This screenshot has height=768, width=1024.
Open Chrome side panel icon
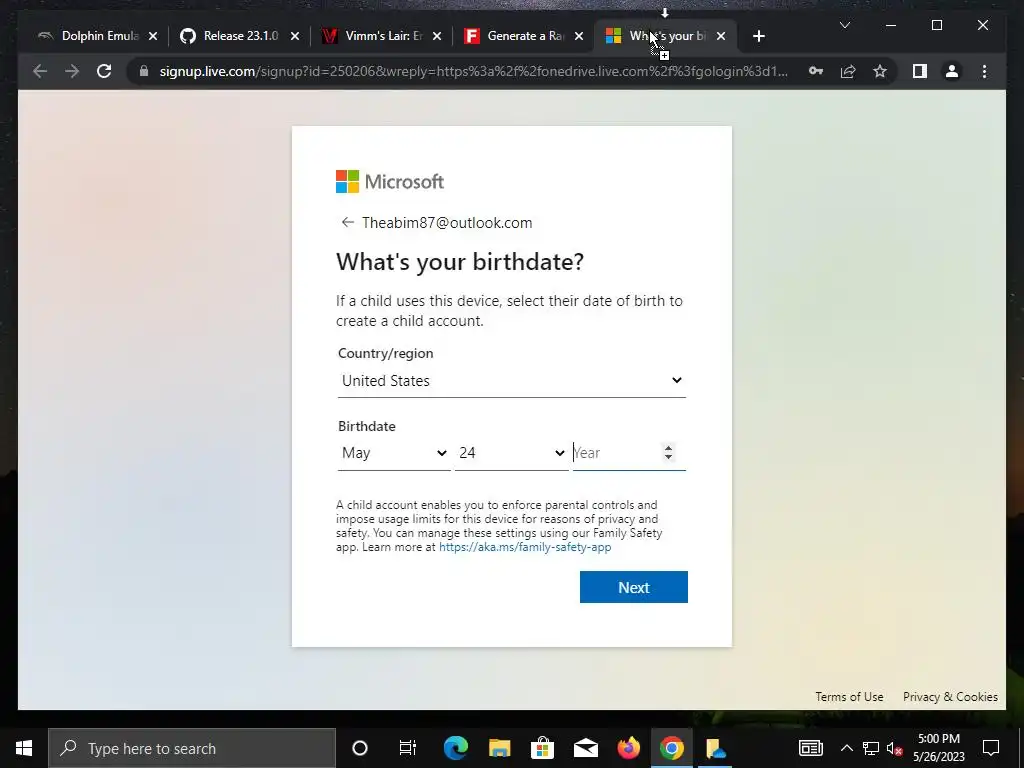[920, 71]
